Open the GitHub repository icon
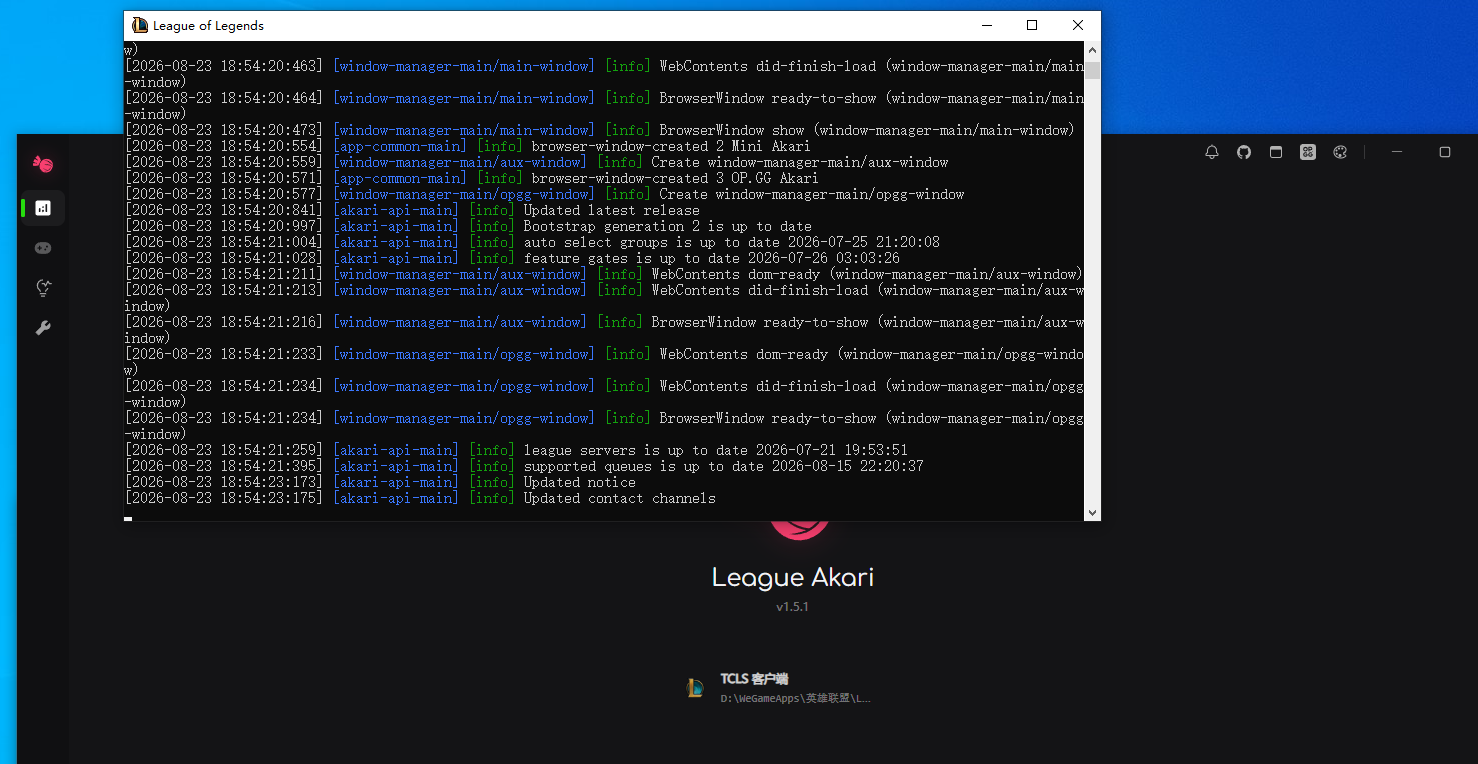The width and height of the screenshot is (1478, 764). [x=1244, y=152]
